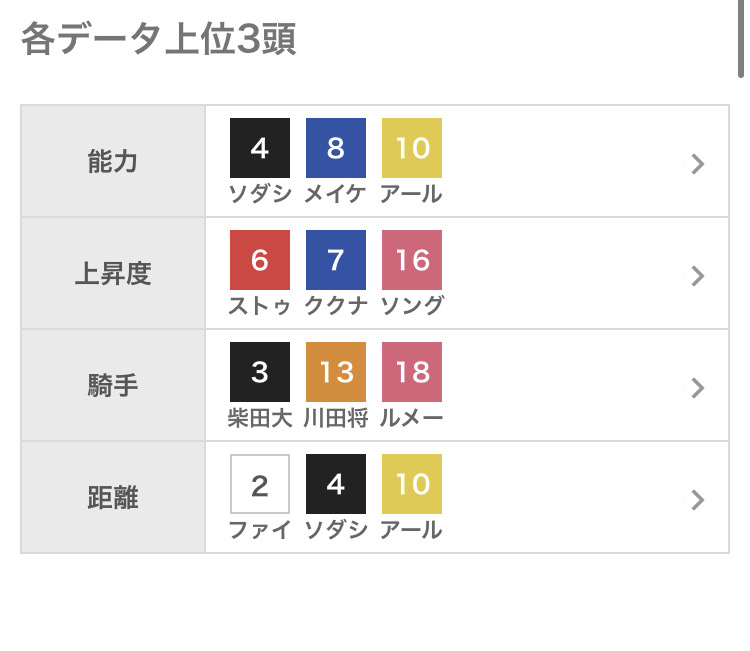This screenshot has width=750, height=651.
Task: Click orange number 13 川田将 badge
Action: click(x=336, y=372)
